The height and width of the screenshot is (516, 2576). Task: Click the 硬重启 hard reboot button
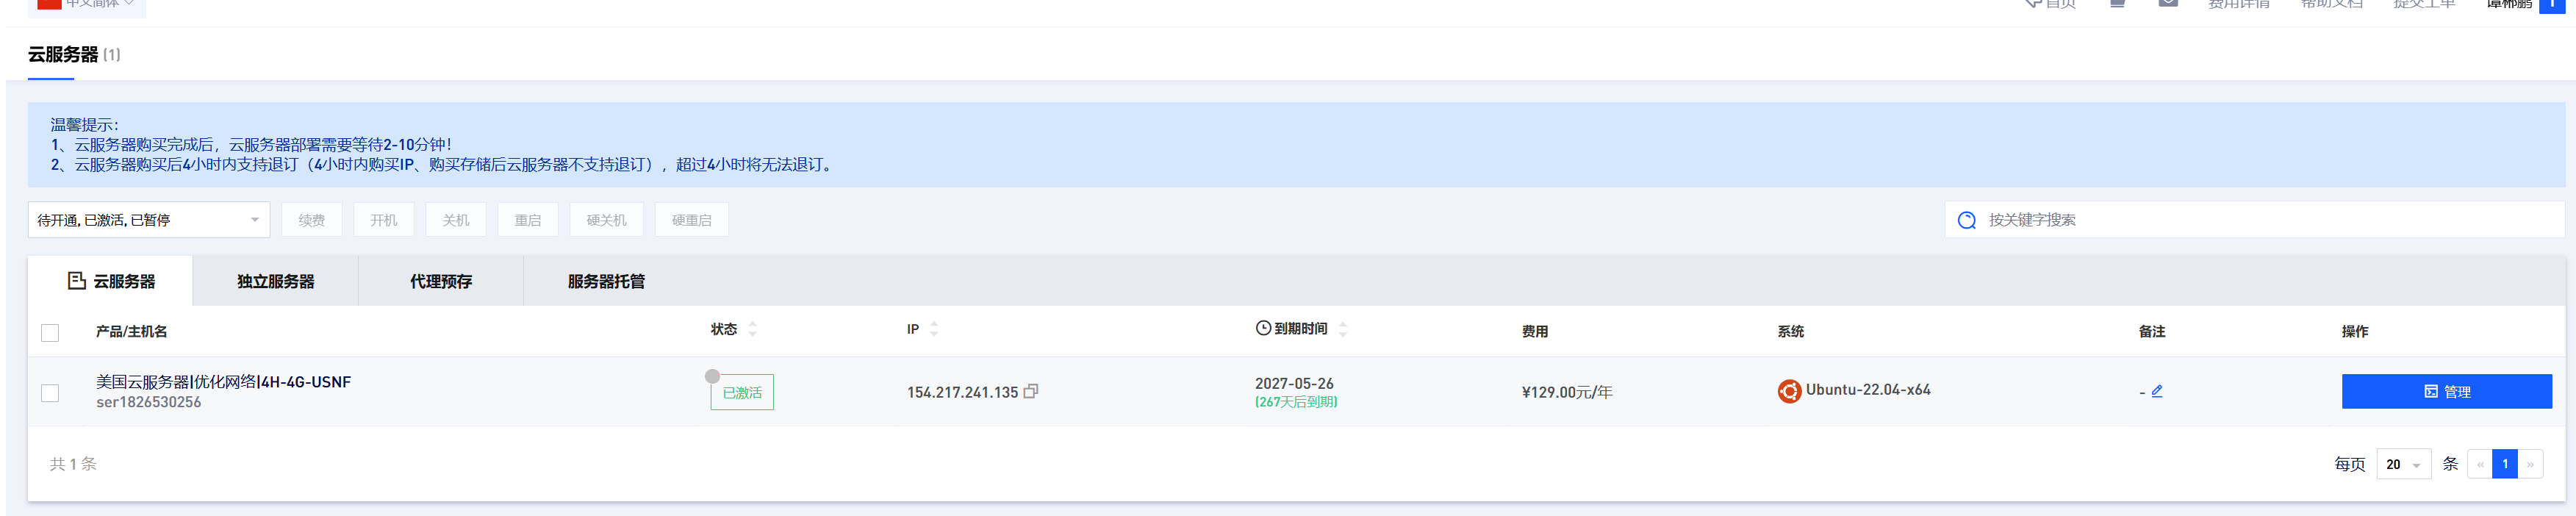tap(692, 220)
